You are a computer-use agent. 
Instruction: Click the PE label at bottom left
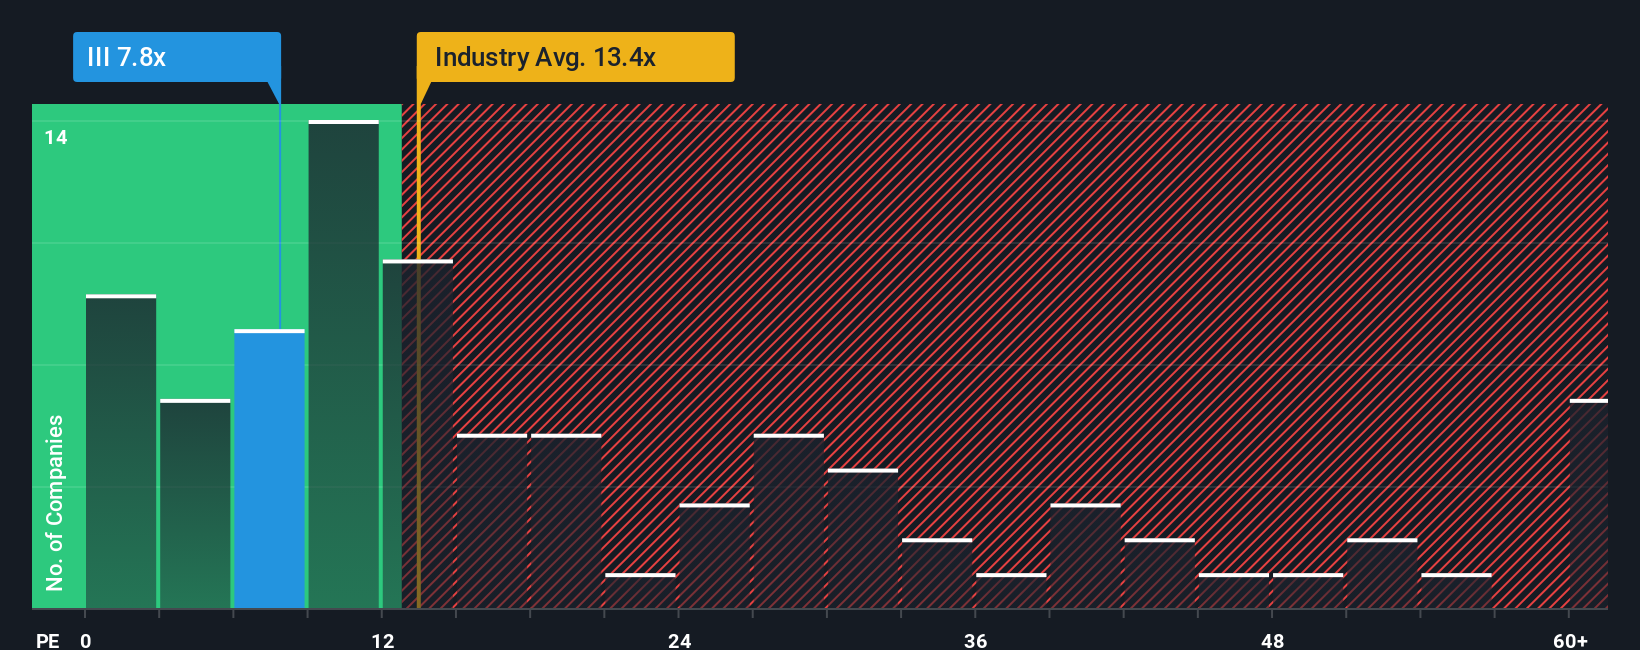coord(47,640)
